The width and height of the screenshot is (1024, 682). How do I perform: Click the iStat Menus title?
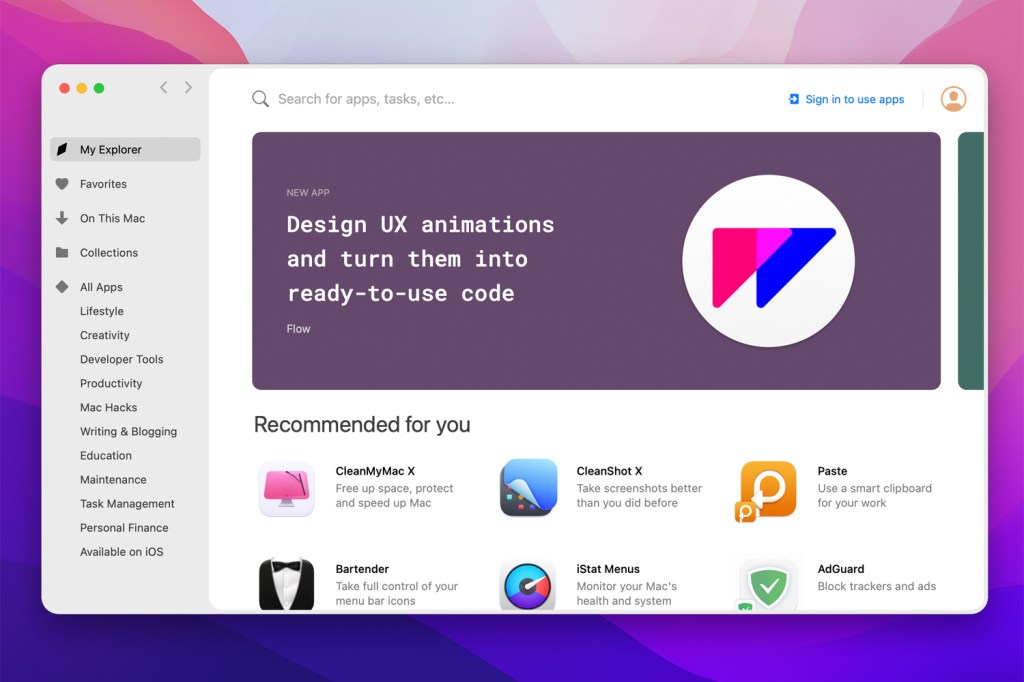coord(608,569)
